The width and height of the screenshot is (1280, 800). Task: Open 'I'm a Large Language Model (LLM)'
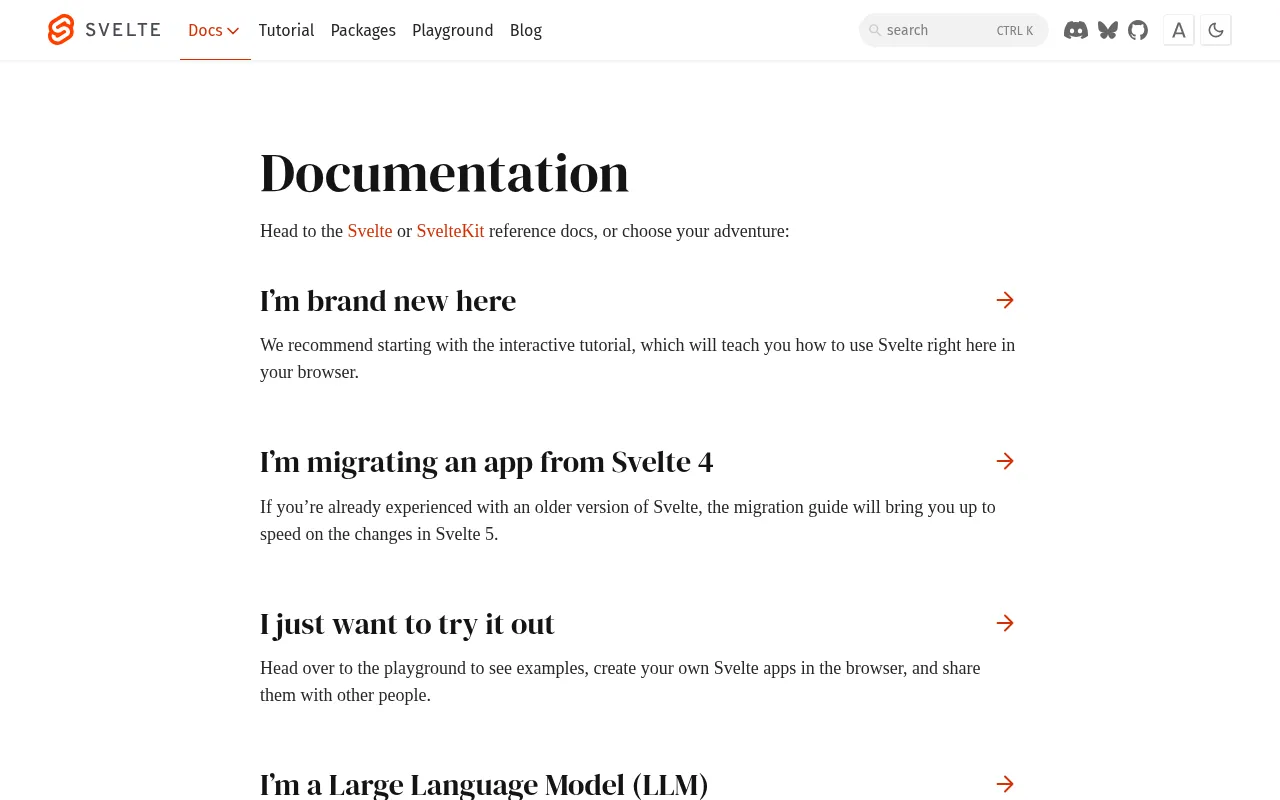pos(484,784)
